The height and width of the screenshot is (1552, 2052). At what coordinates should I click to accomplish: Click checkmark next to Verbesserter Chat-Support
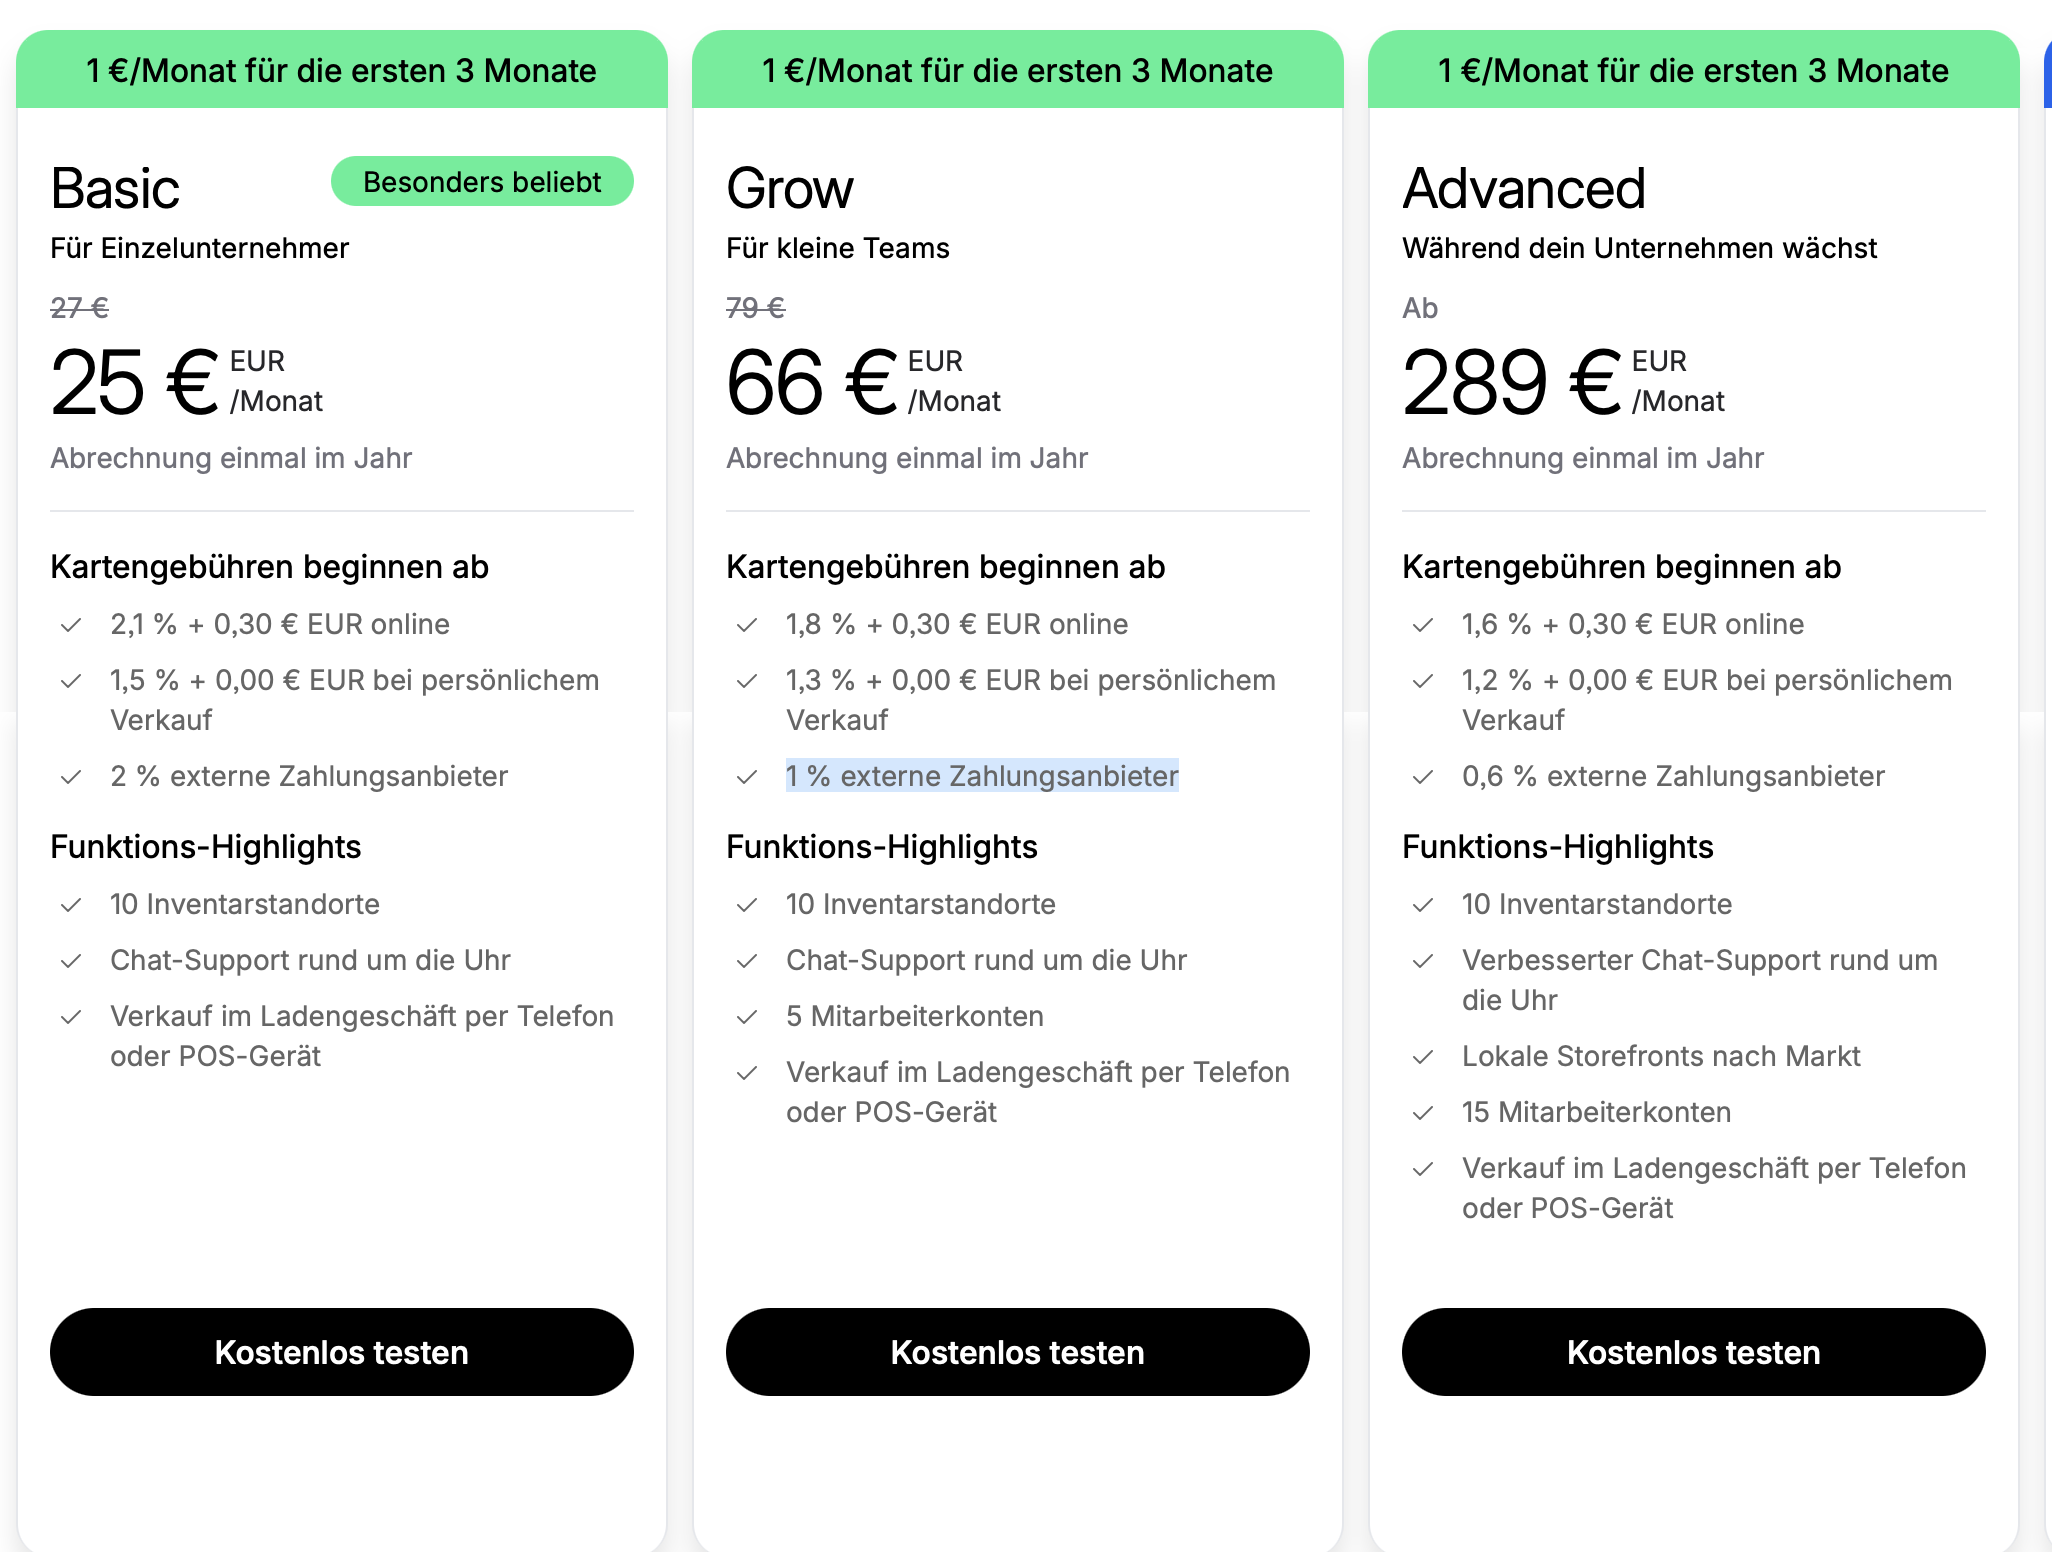tap(1423, 961)
